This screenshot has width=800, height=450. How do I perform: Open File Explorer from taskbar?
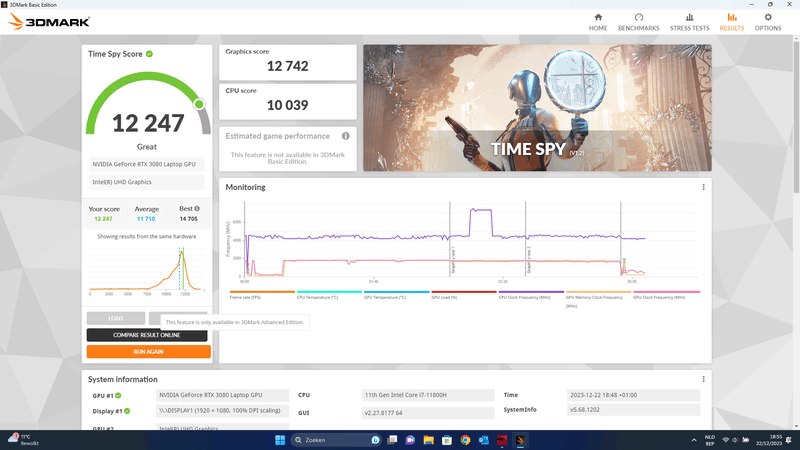[429, 440]
